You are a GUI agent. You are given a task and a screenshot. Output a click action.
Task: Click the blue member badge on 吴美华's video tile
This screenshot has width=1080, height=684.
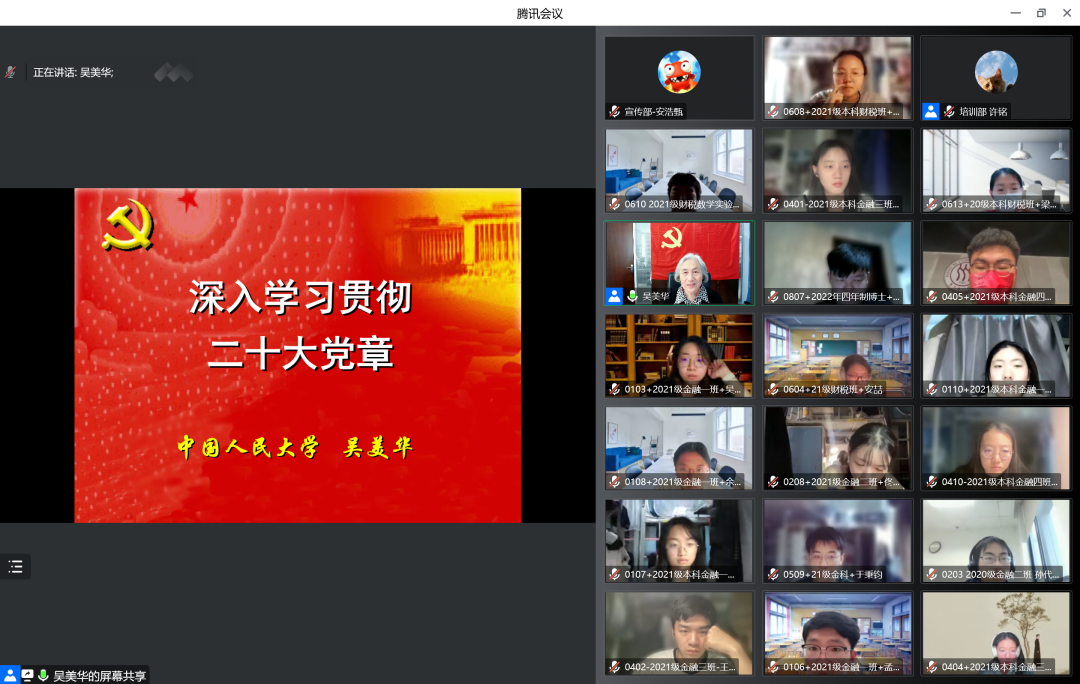[614, 295]
